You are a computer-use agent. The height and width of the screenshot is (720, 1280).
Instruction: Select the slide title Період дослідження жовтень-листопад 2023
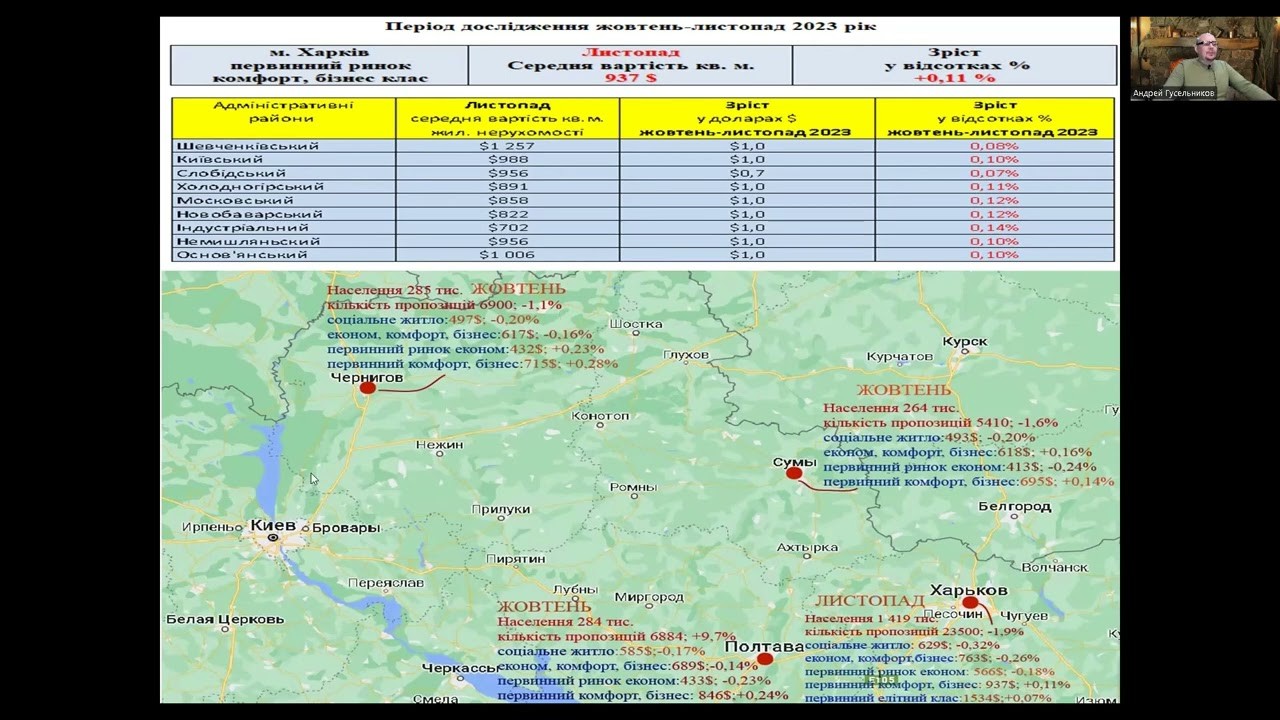(x=631, y=26)
